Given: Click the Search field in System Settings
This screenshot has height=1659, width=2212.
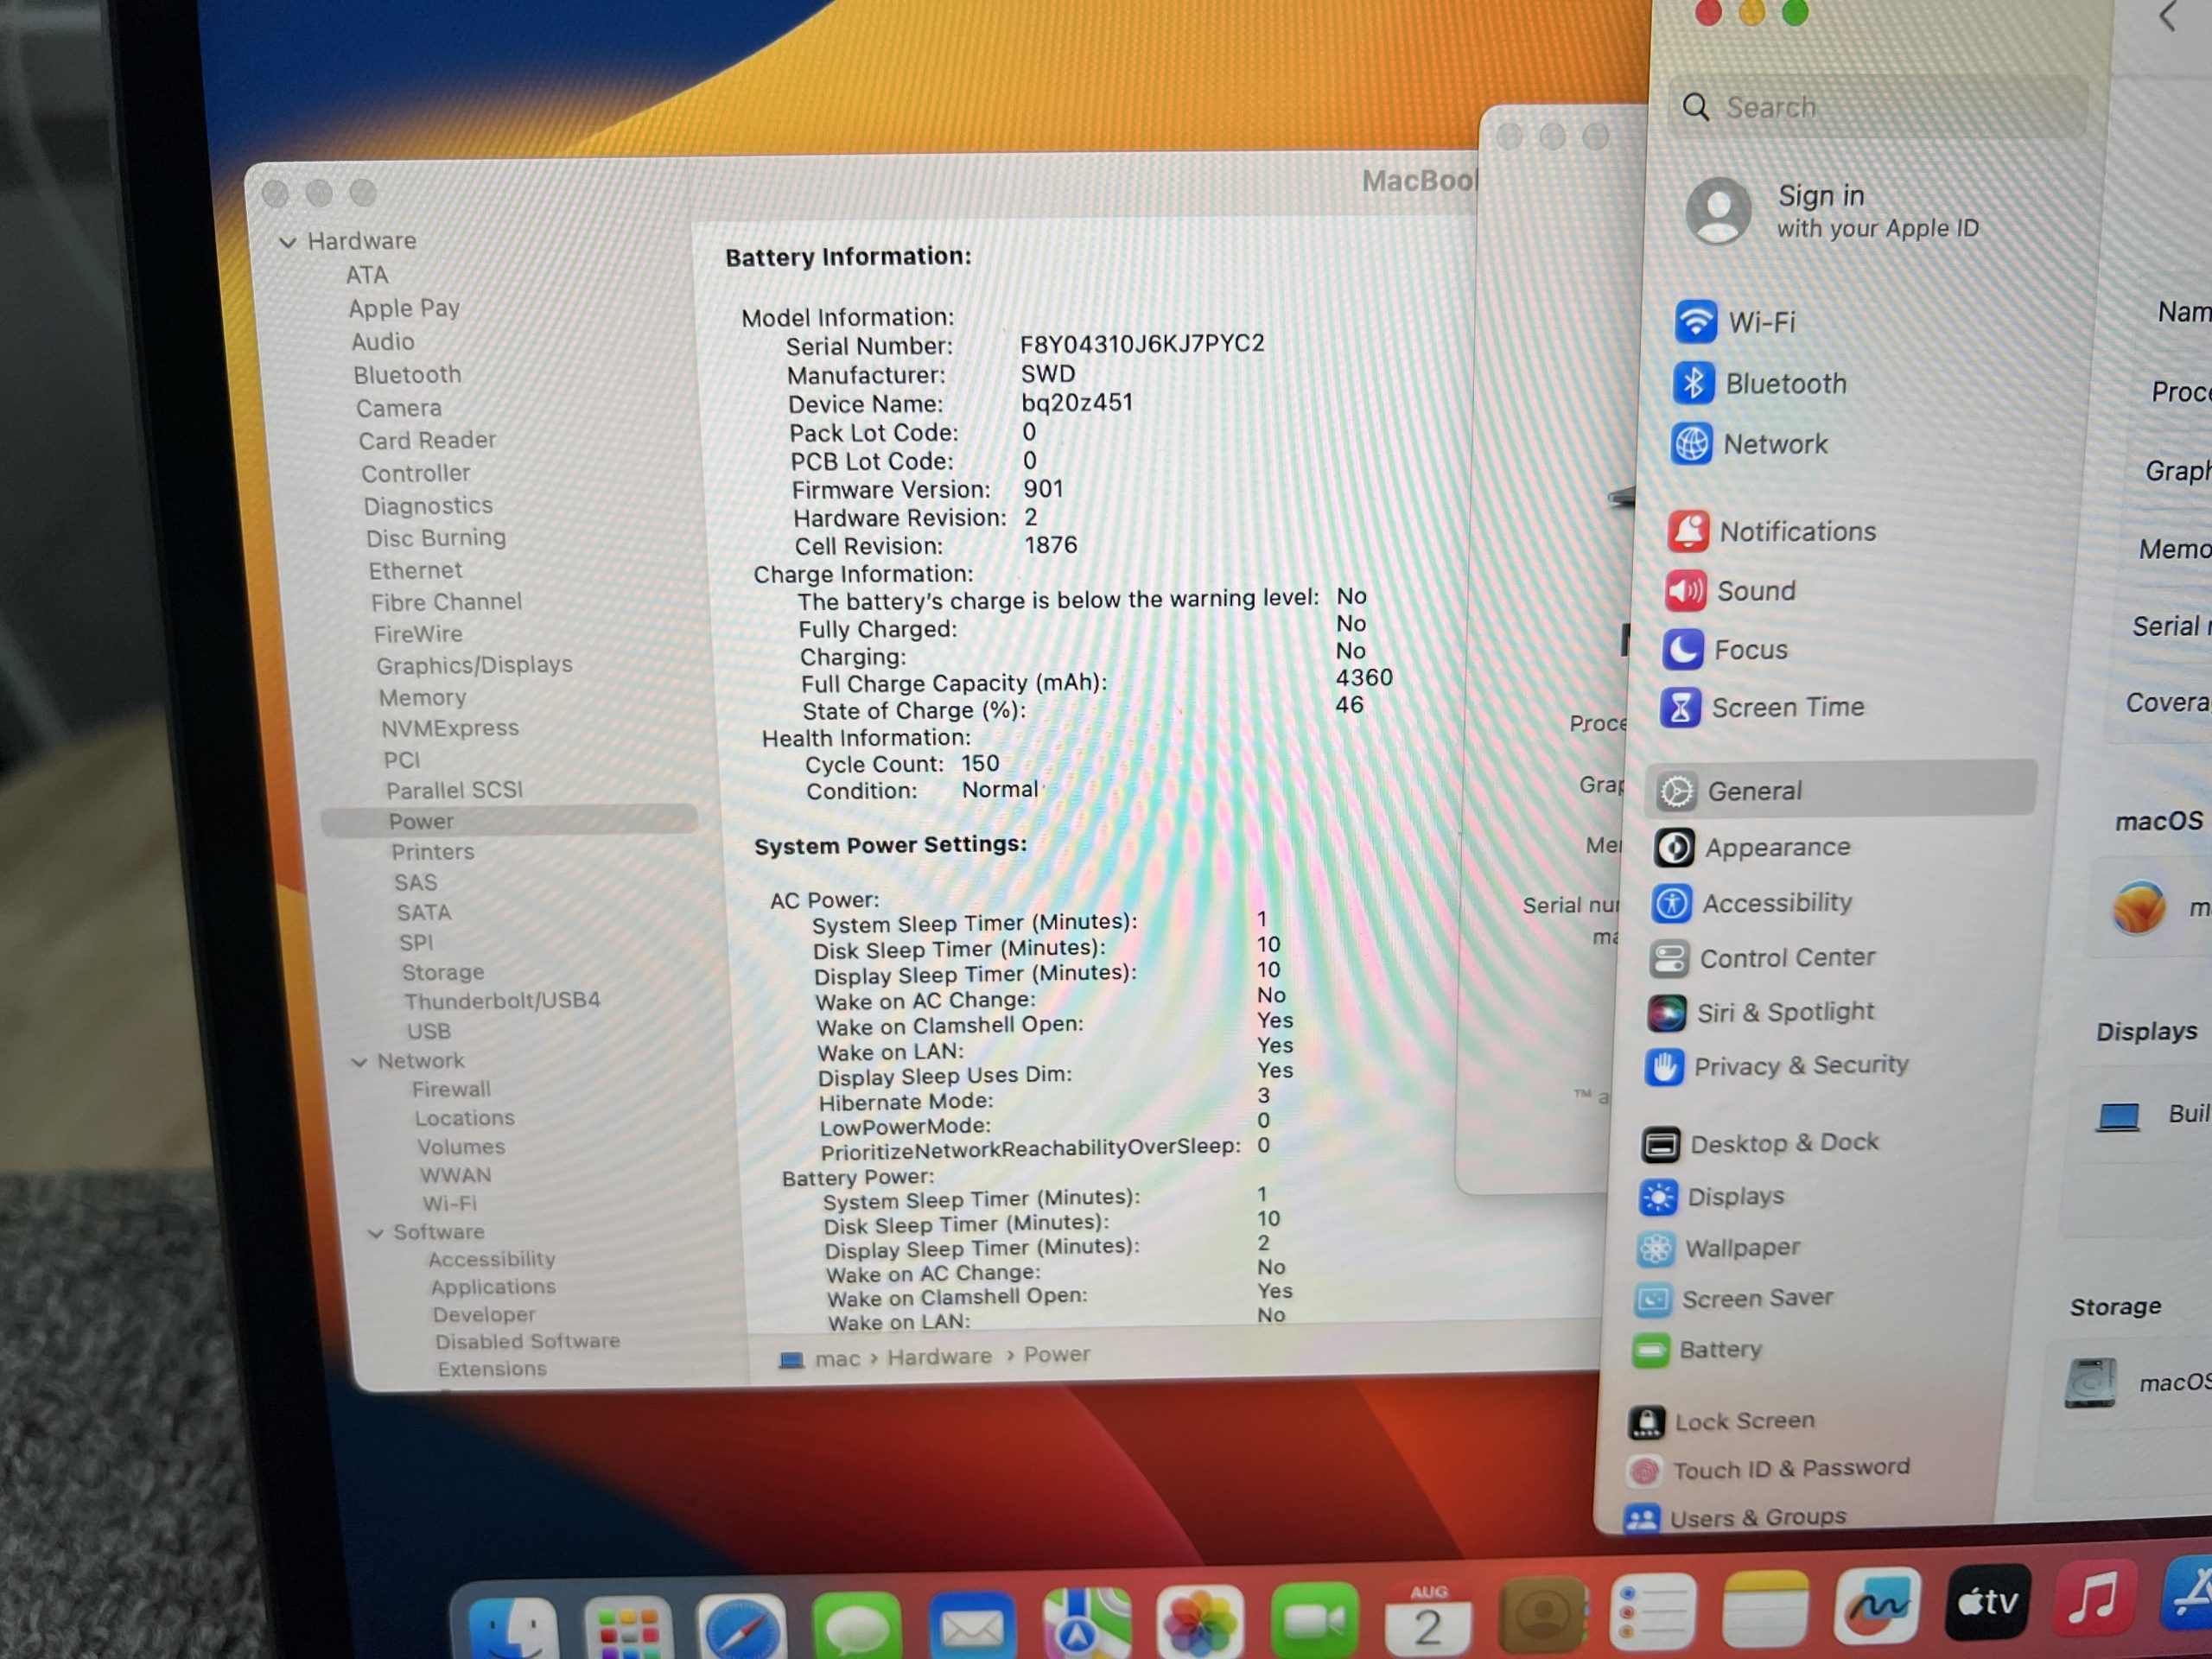Looking at the screenshot, I should tap(1877, 107).
